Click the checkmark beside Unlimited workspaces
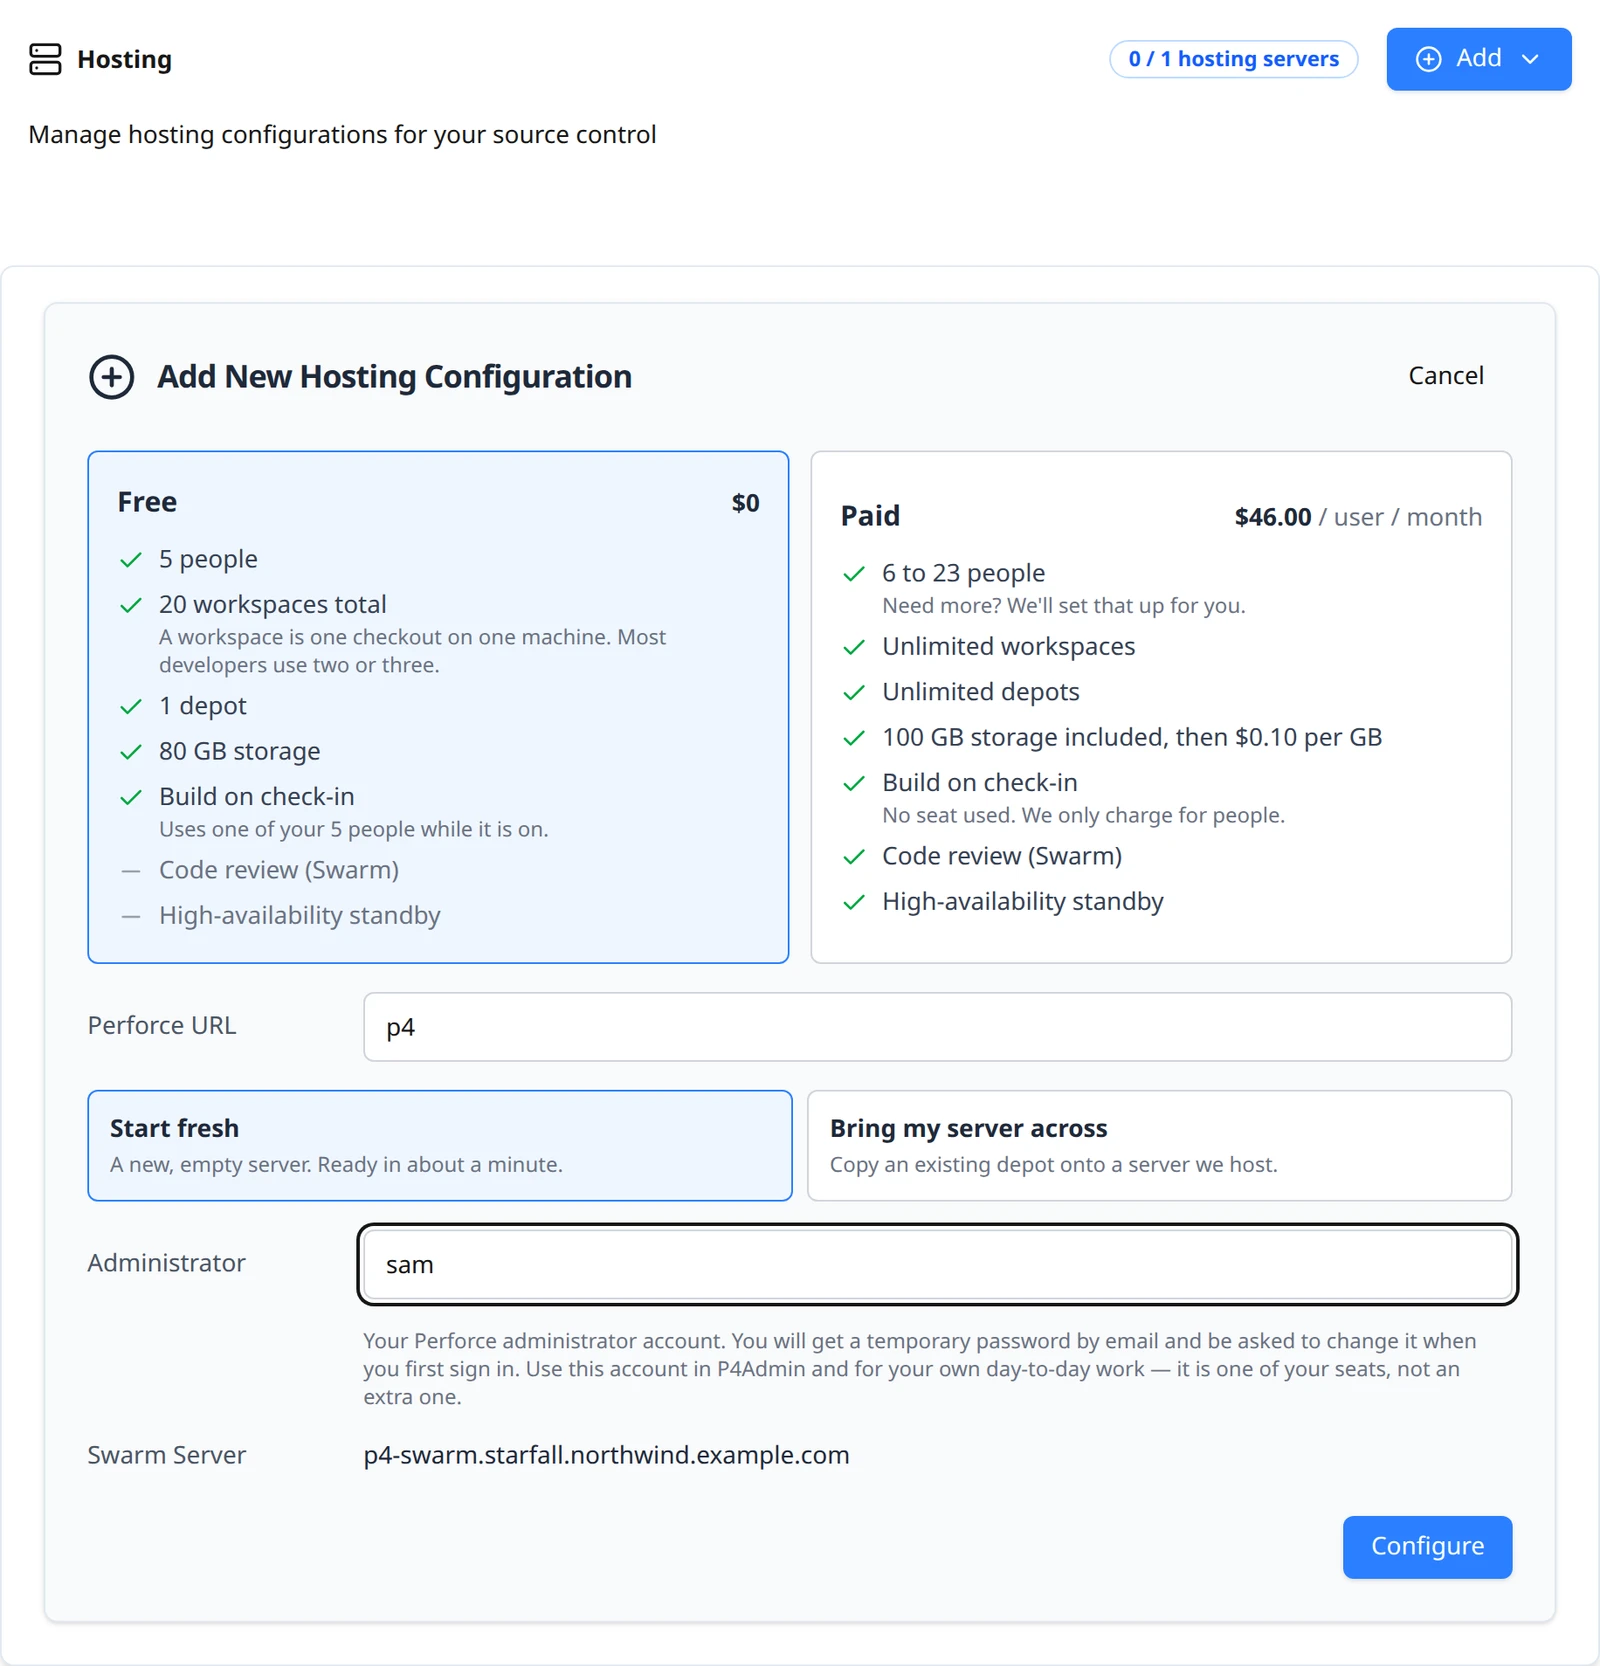The height and width of the screenshot is (1666, 1600). coord(854,647)
